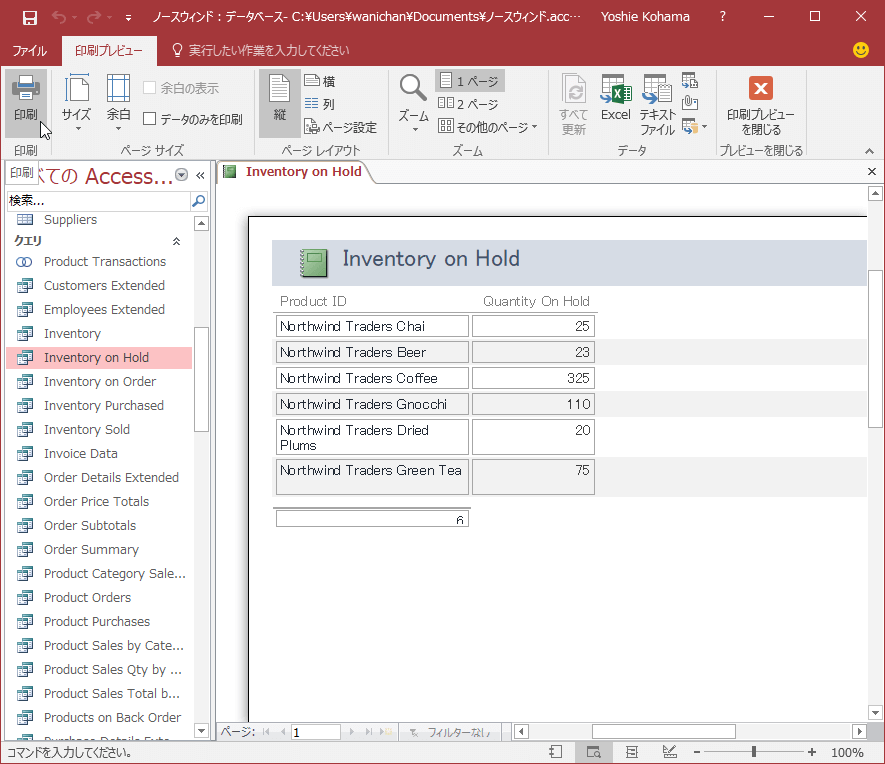885x764 pixels.
Task: Click the 325 quantity value
Action: 533,378
